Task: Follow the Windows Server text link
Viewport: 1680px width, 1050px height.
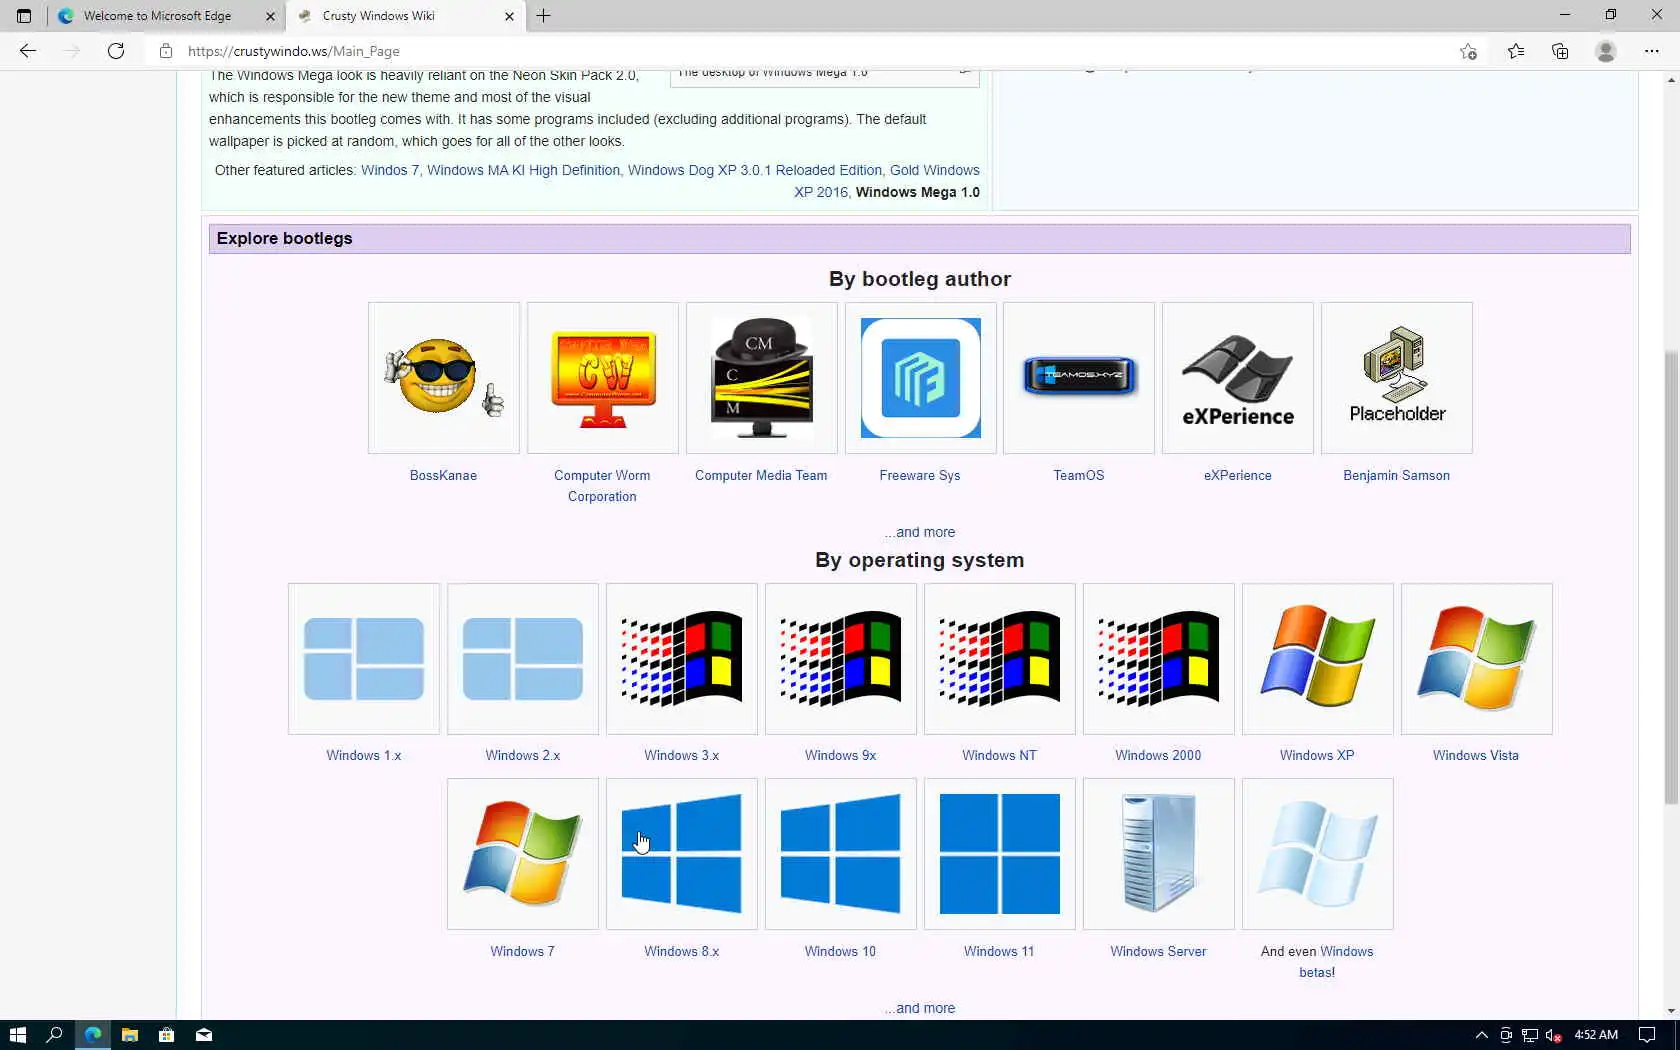Action: [1158, 951]
